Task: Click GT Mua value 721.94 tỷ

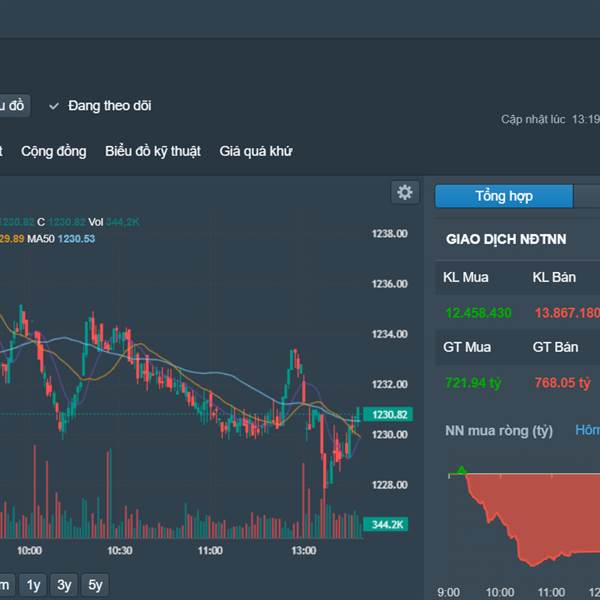Action: (x=473, y=383)
